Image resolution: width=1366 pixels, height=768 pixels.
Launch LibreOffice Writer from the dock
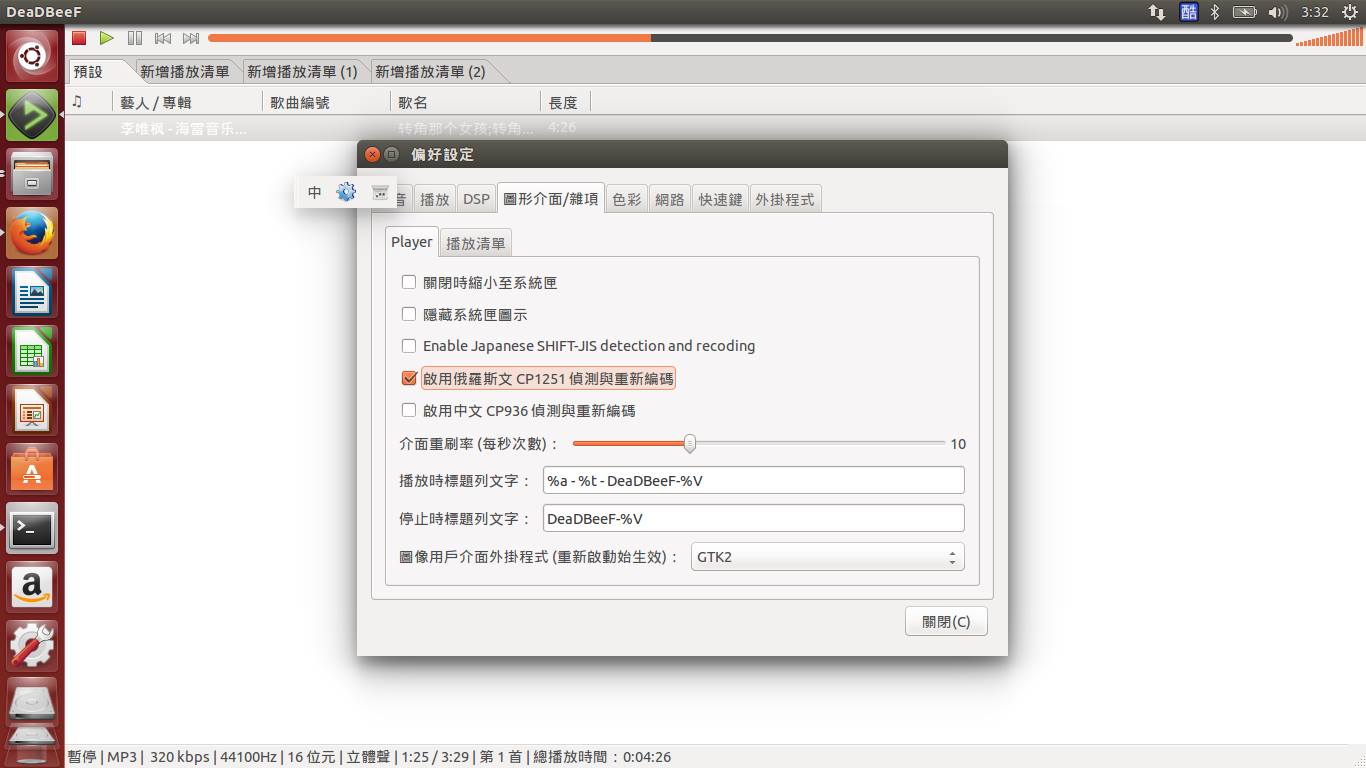tap(32, 291)
